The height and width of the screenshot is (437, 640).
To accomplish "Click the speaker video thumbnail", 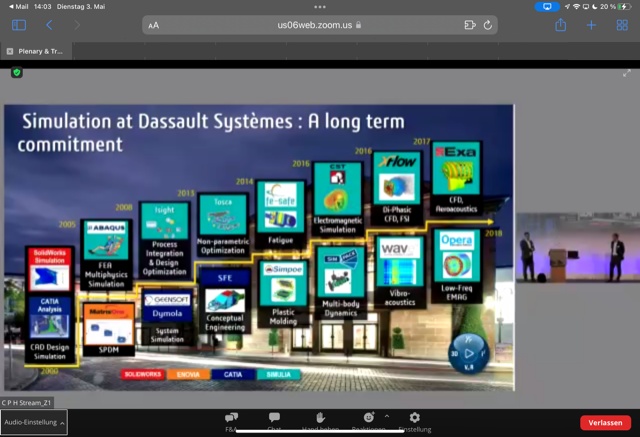I will [578, 248].
